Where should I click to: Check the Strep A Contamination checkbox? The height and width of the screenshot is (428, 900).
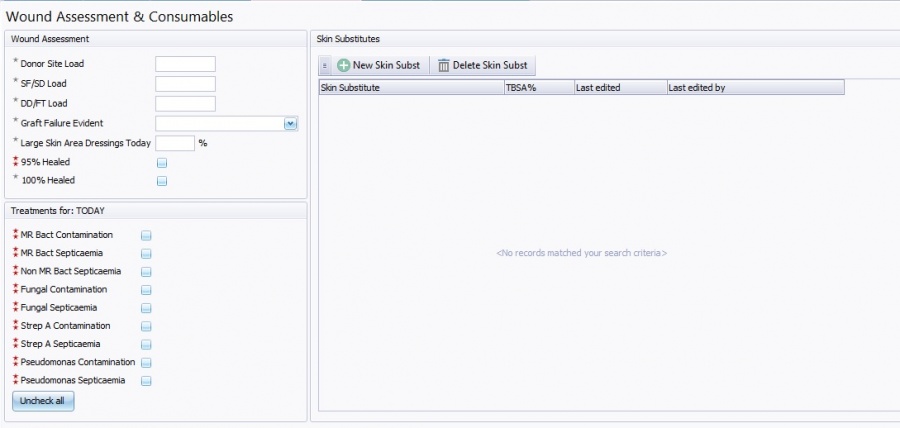146,326
